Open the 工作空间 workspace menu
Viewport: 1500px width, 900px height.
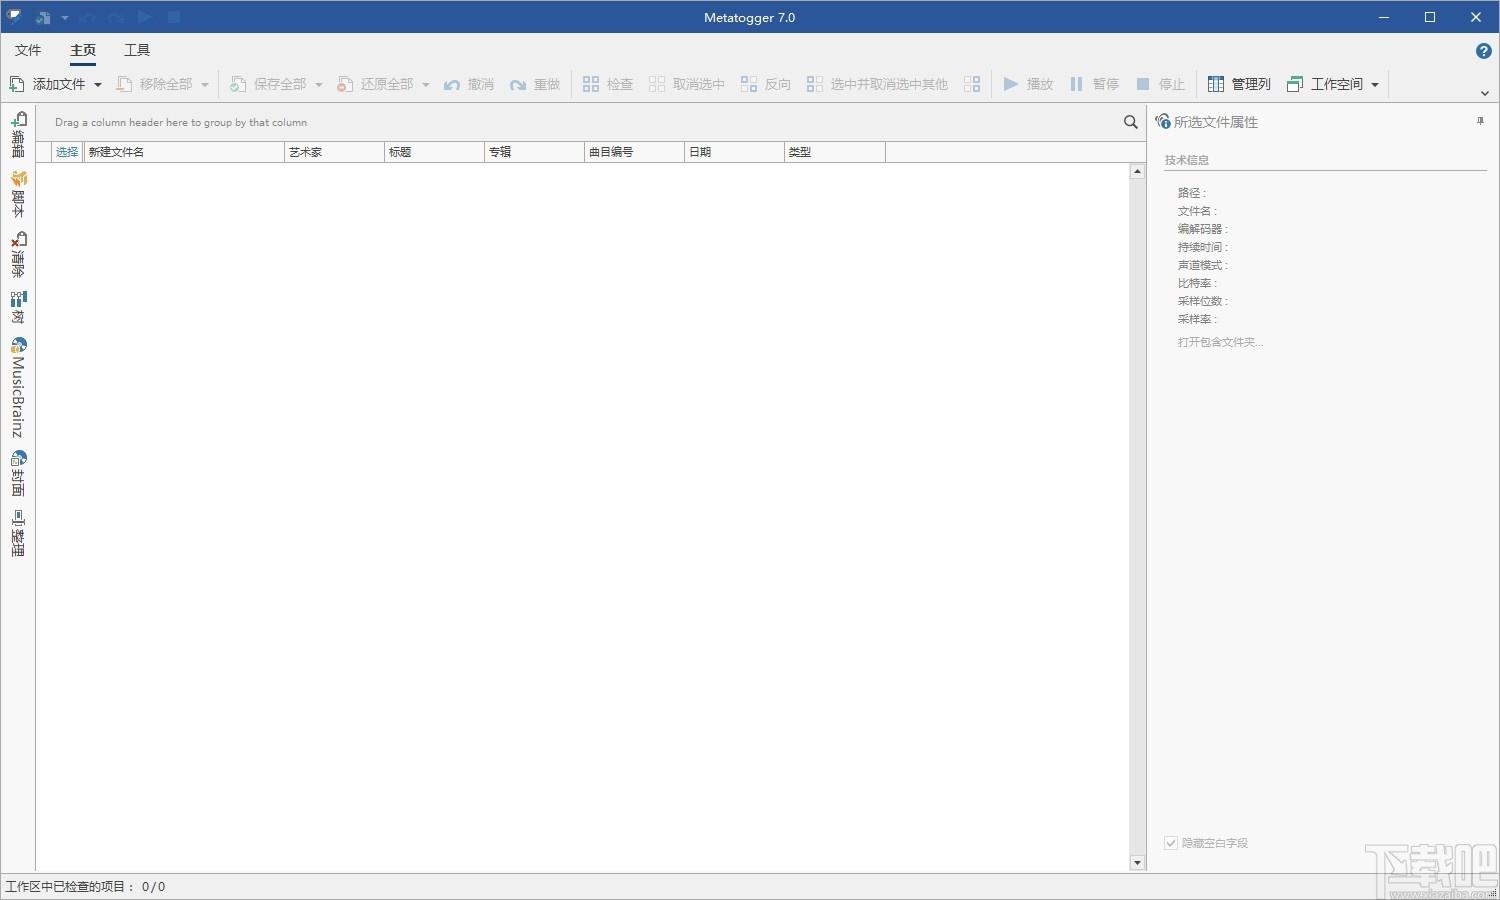1333,84
